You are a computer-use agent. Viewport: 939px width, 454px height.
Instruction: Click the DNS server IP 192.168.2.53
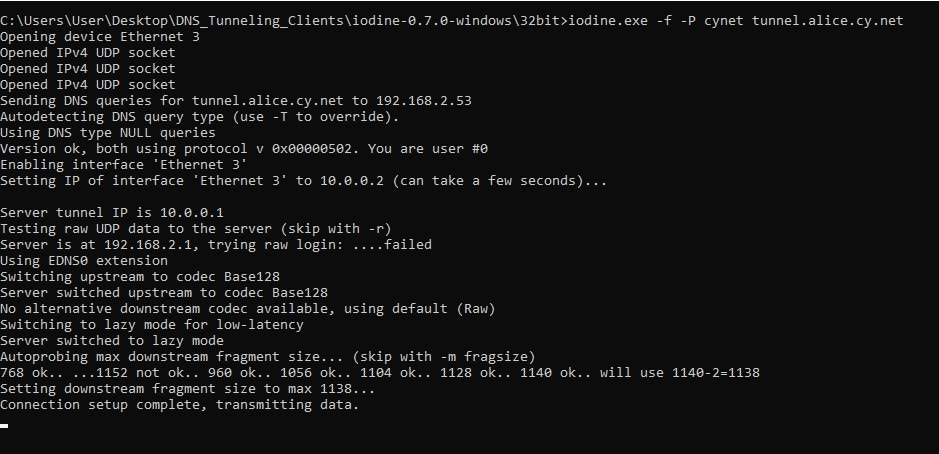(423, 101)
